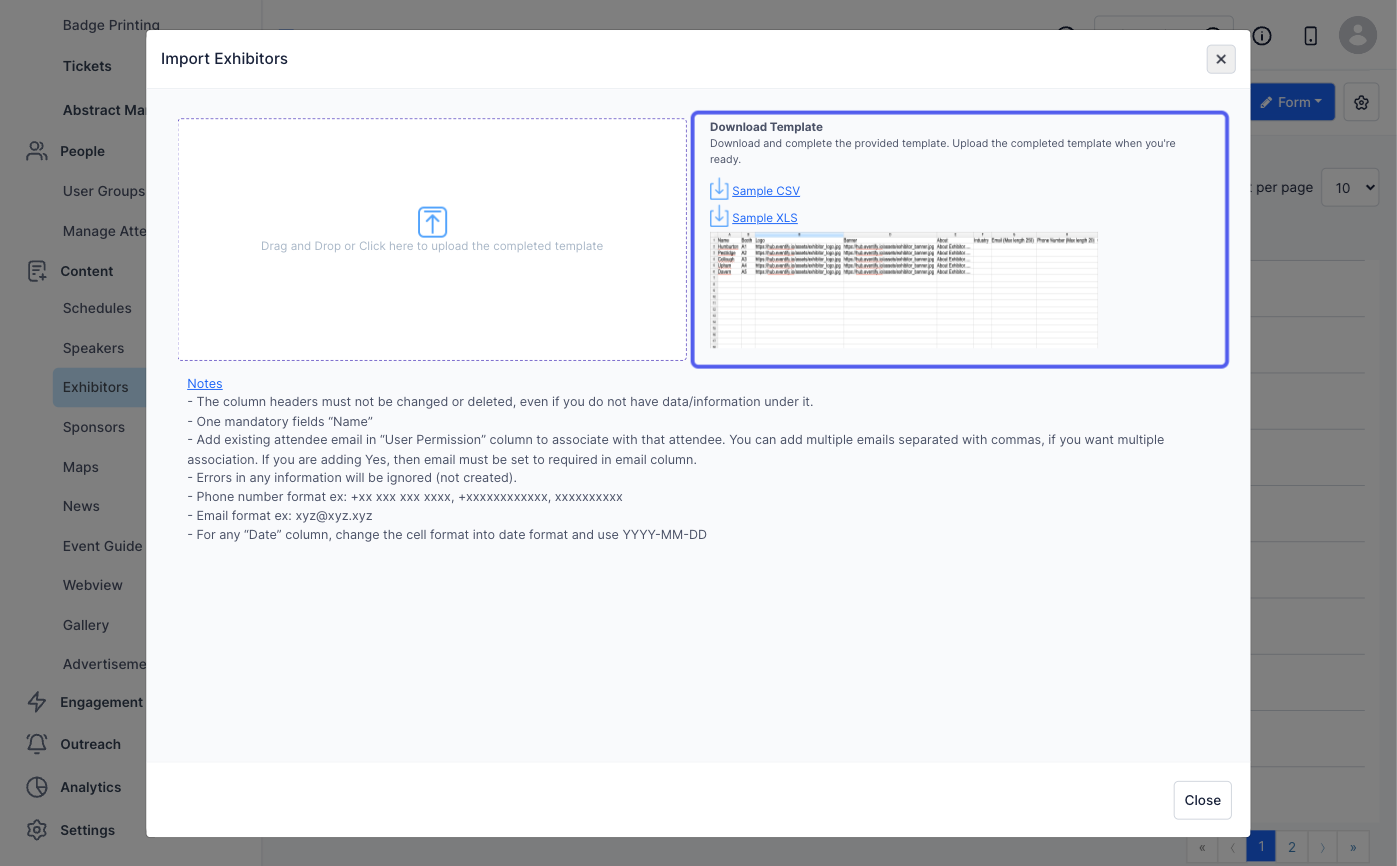Jump to first page with double chevron
The width and height of the screenshot is (1397, 866).
[x=1202, y=847]
